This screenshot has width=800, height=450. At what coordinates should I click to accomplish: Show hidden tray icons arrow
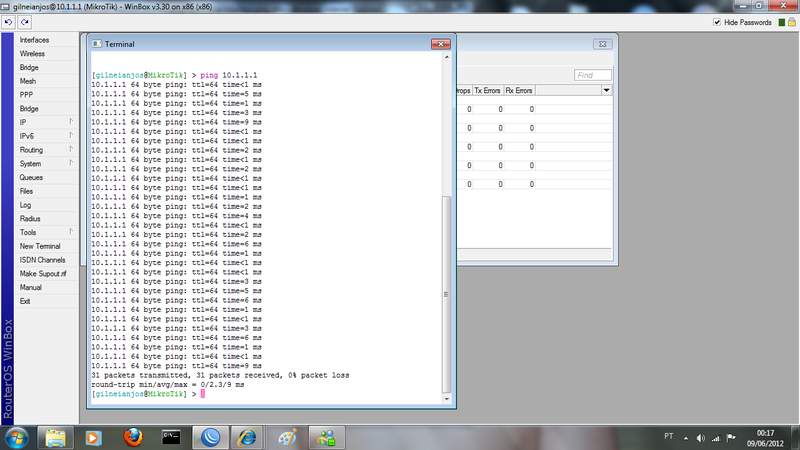click(x=686, y=438)
